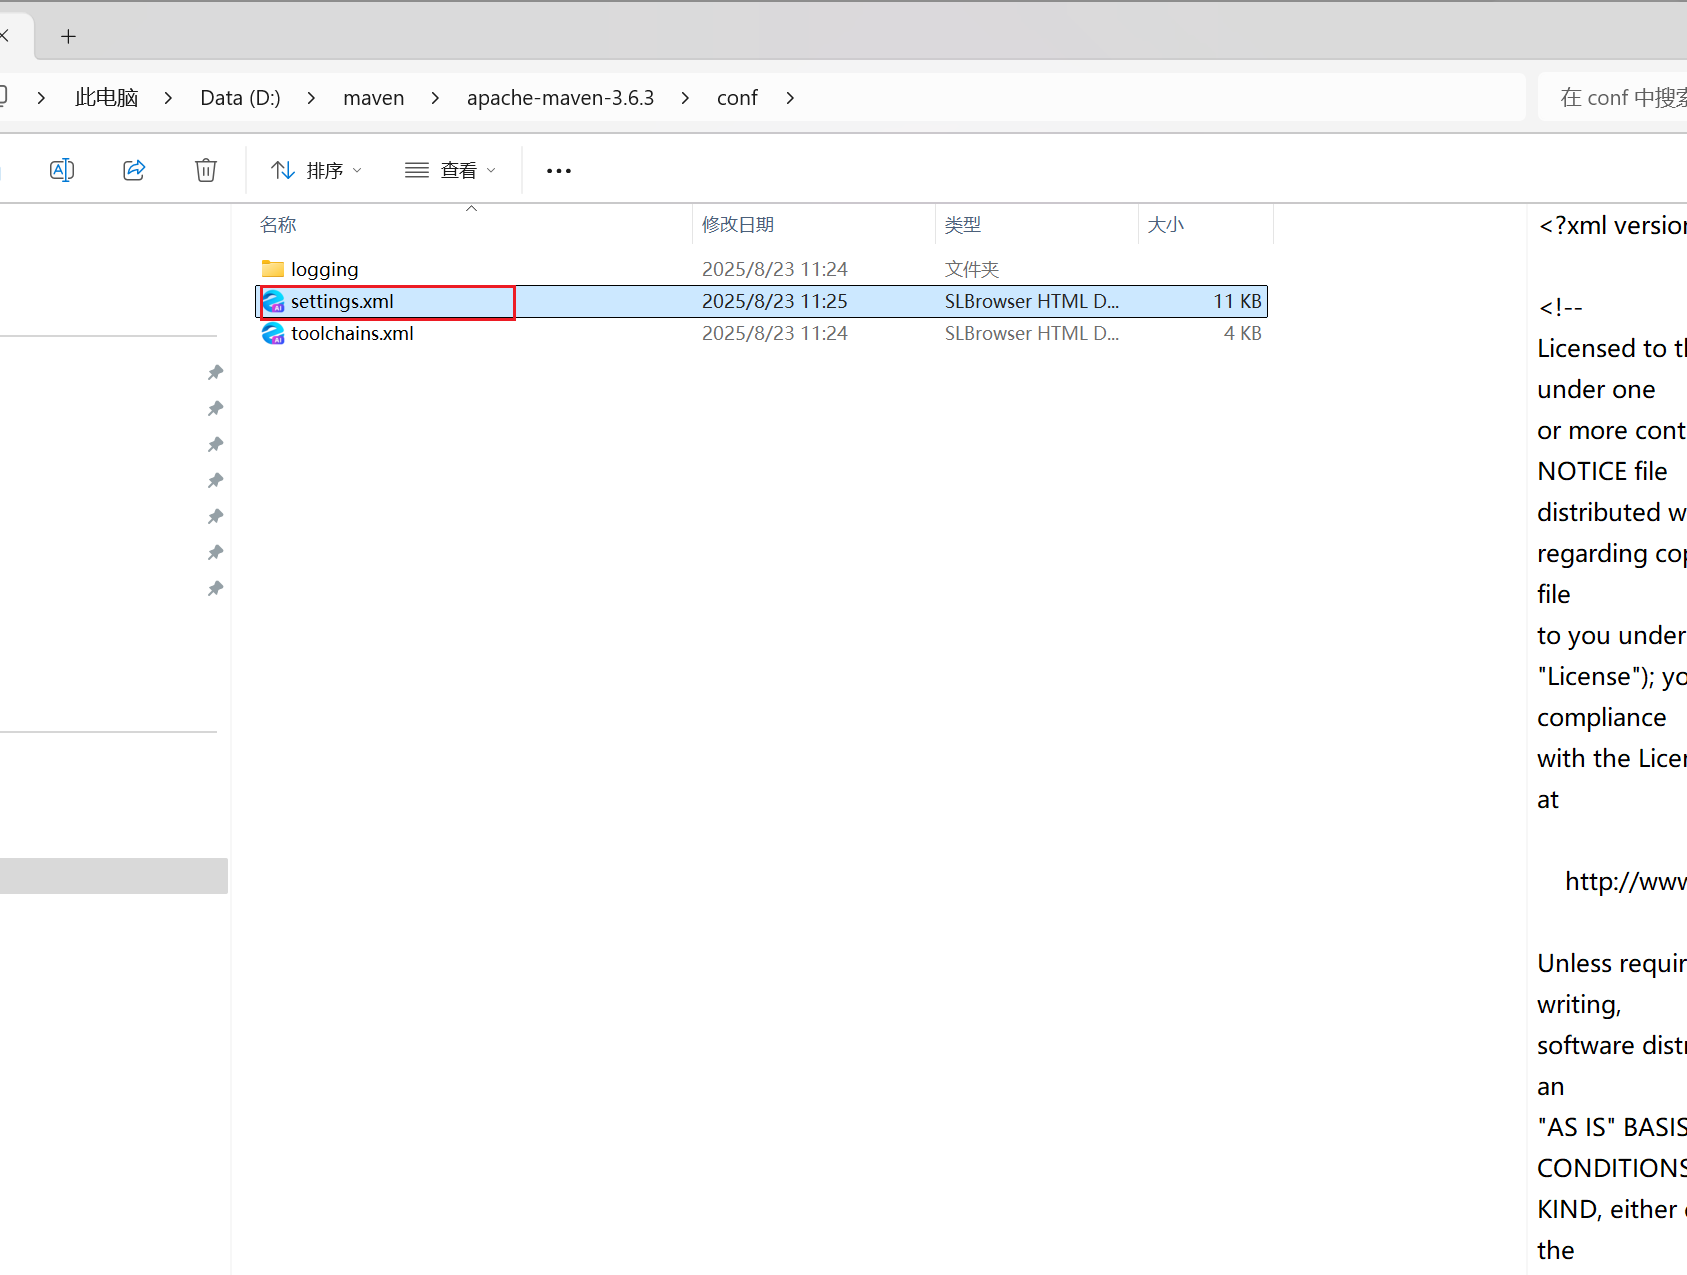This screenshot has width=1687, height=1275.
Task: Click the browser file icon beside settings.xml
Action: pyautogui.click(x=273, y=301)
